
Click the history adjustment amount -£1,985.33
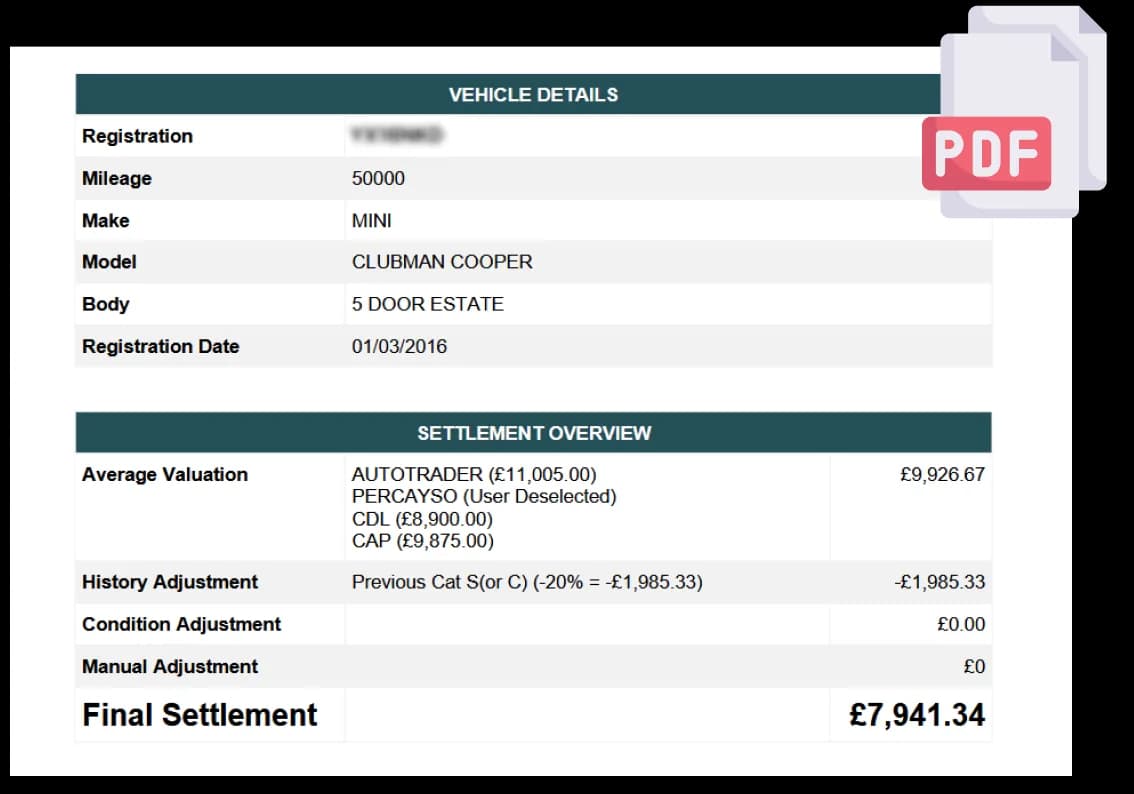pyautogui.click(x=939, y=582)
